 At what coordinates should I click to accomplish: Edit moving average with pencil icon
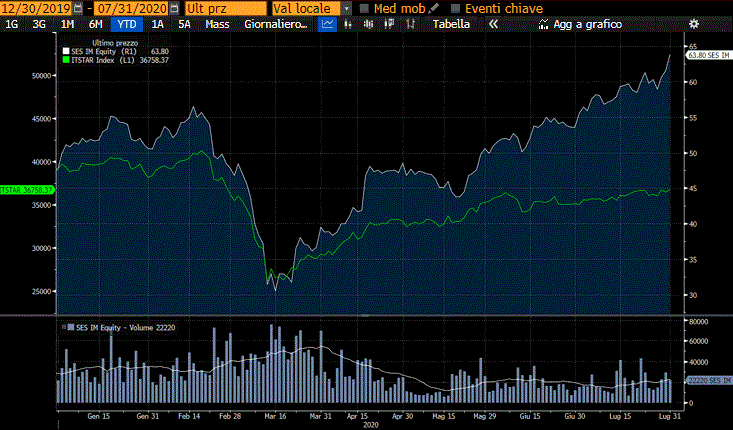[x=434, y=8]
